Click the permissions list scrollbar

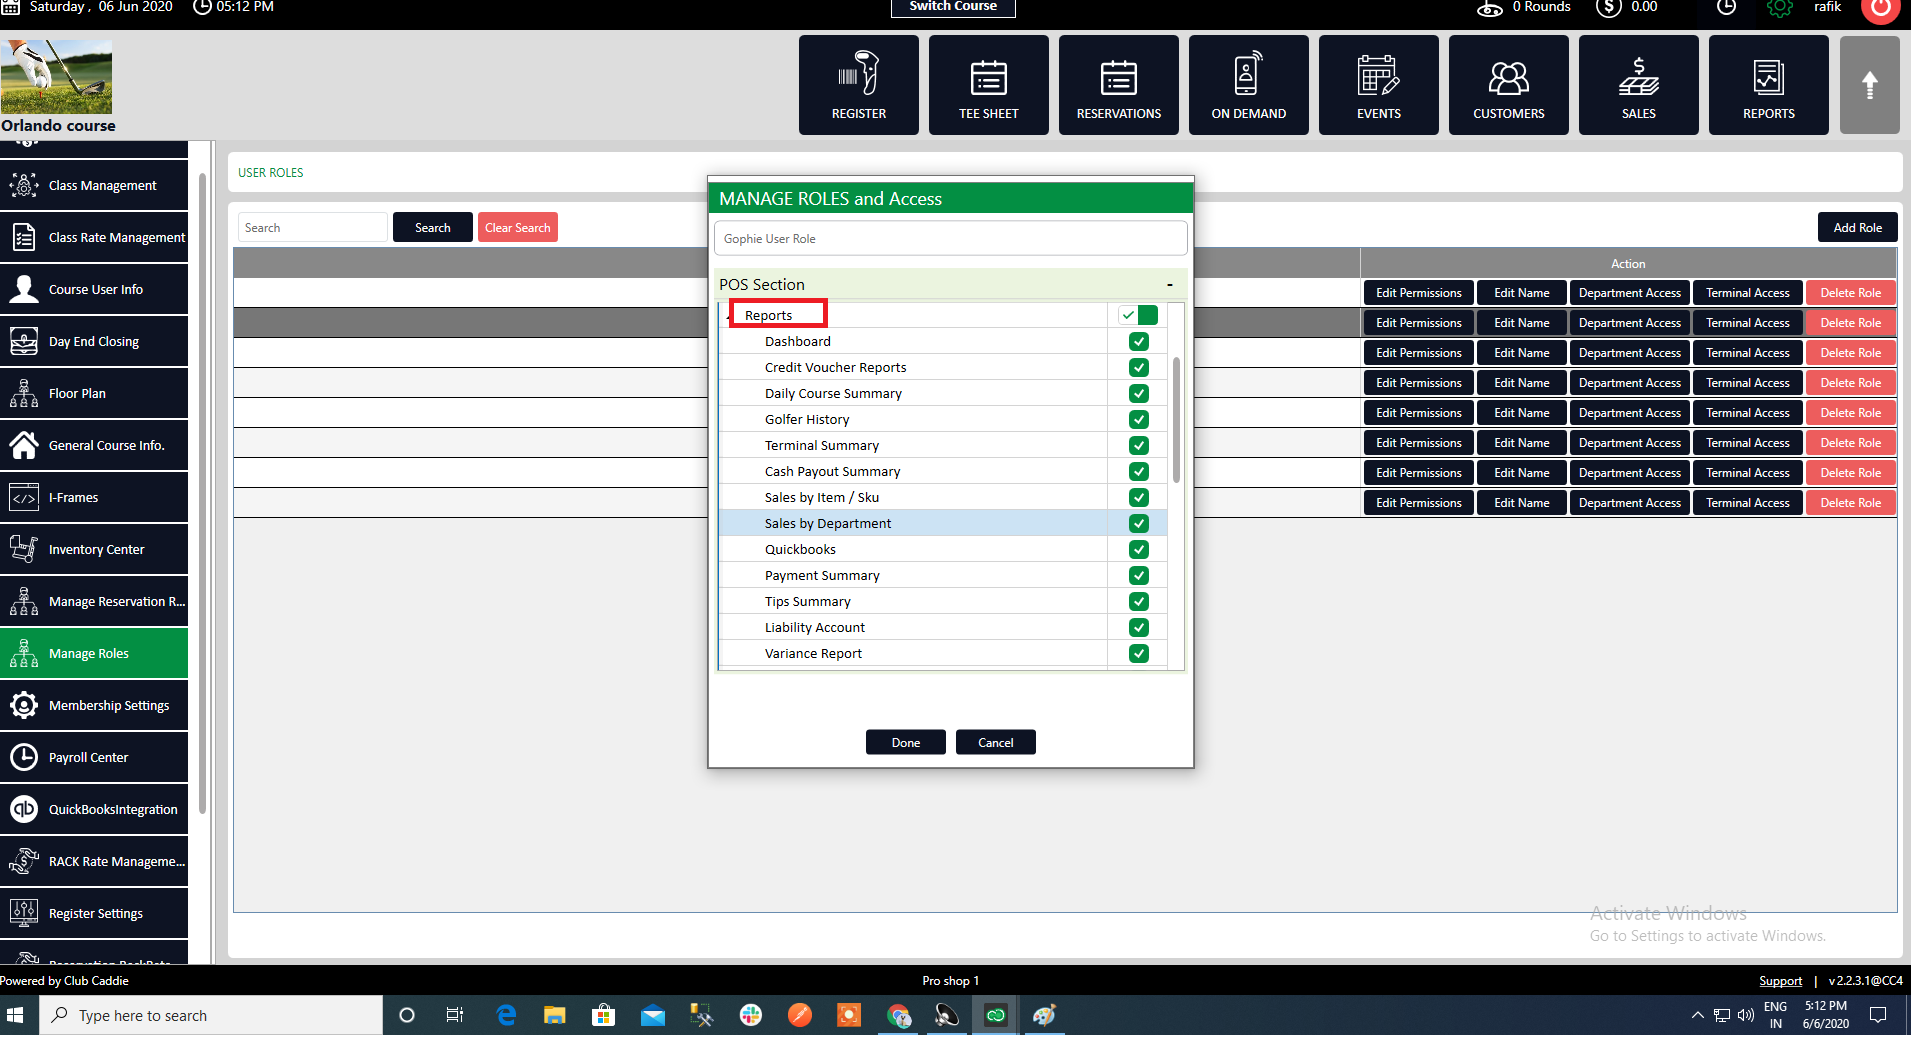click(1176, 420)
